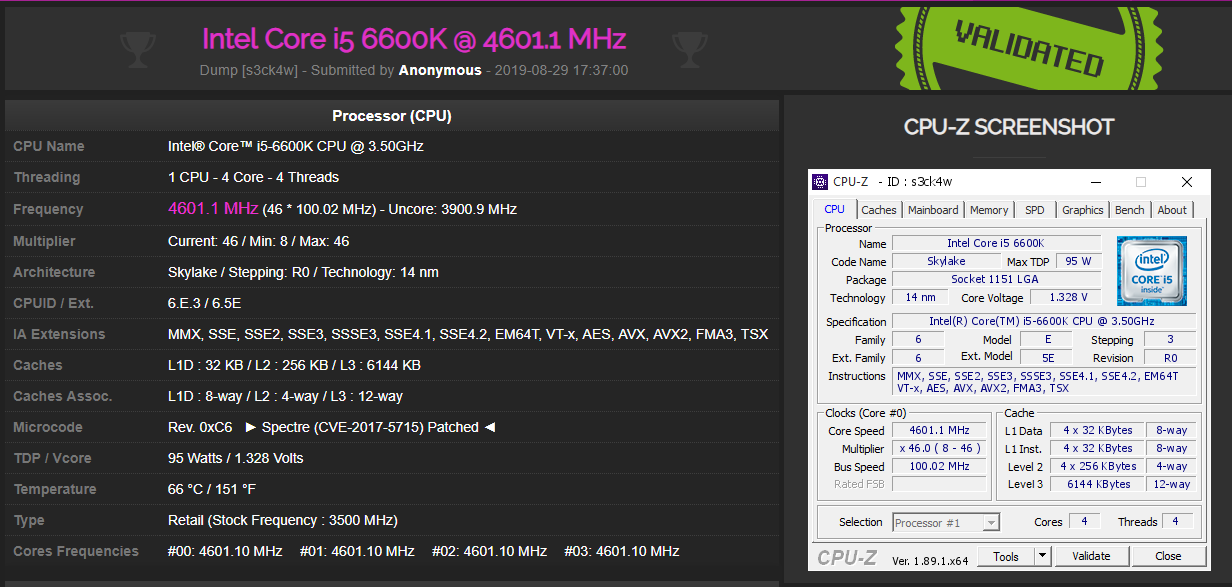Click the pink 4601.1 MHz frequency value
The height and width of the screenshot is (587, 1232).
coord(213,208)
